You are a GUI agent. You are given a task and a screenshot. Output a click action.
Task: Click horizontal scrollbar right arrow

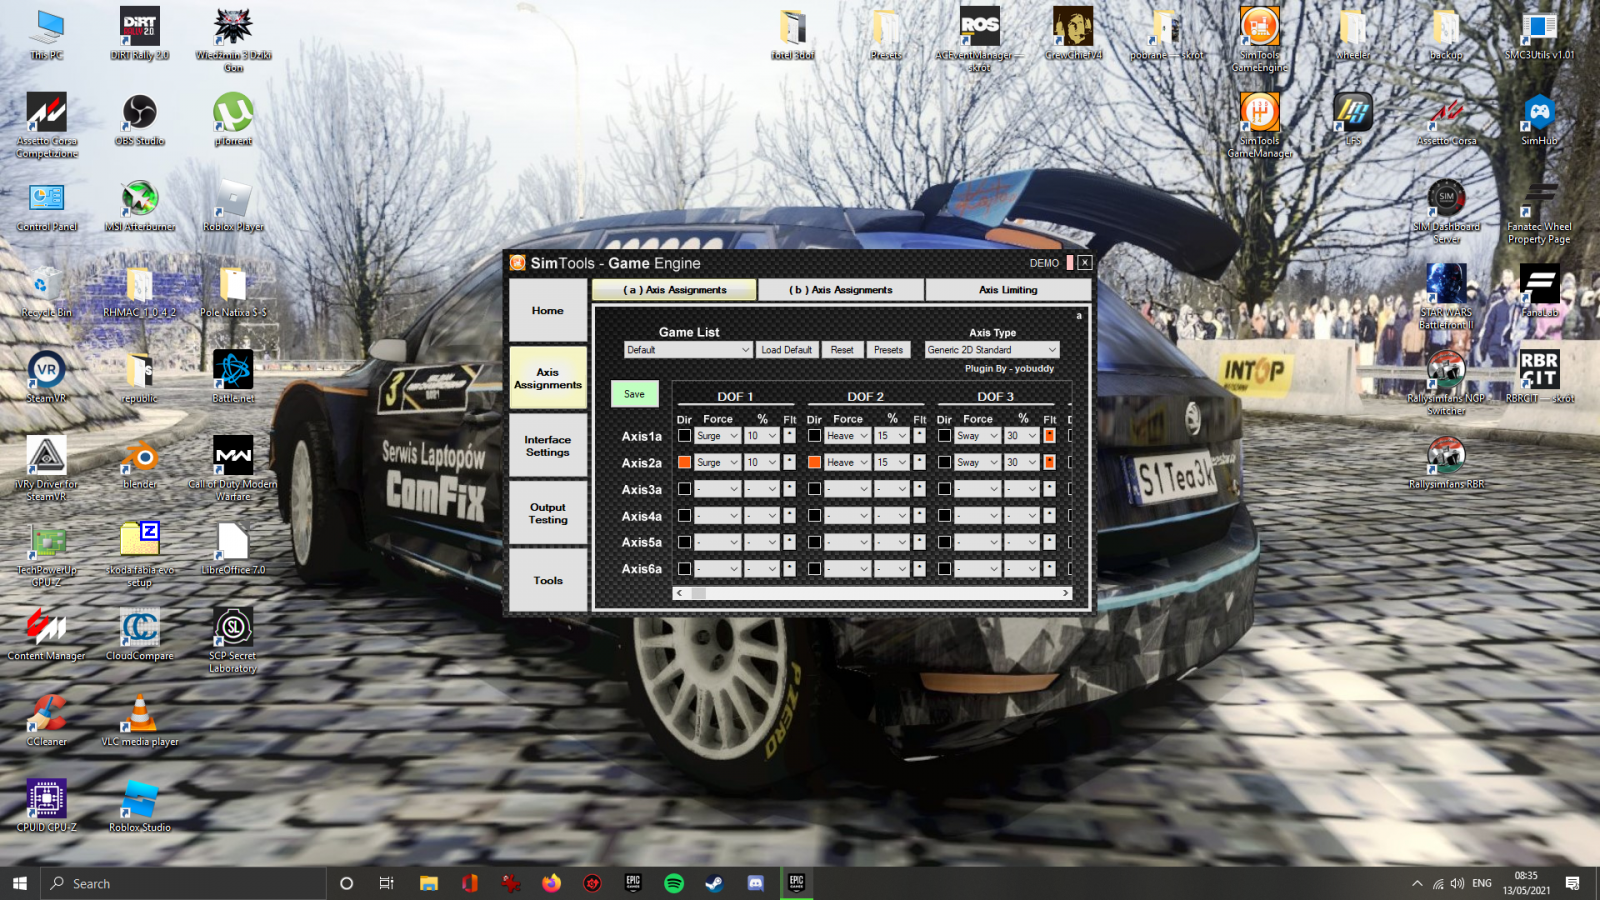[x=1065, y=593]
